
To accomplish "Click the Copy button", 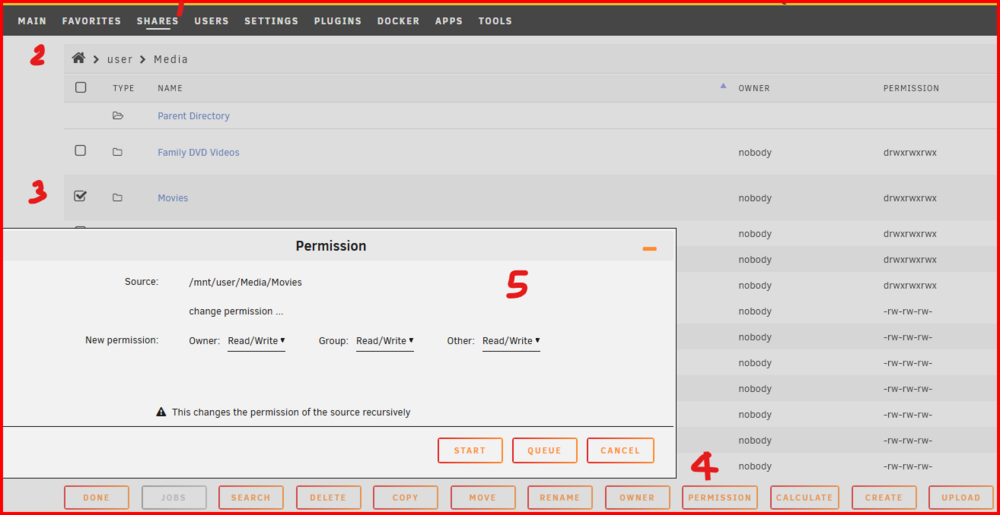I will coord(406,497).
